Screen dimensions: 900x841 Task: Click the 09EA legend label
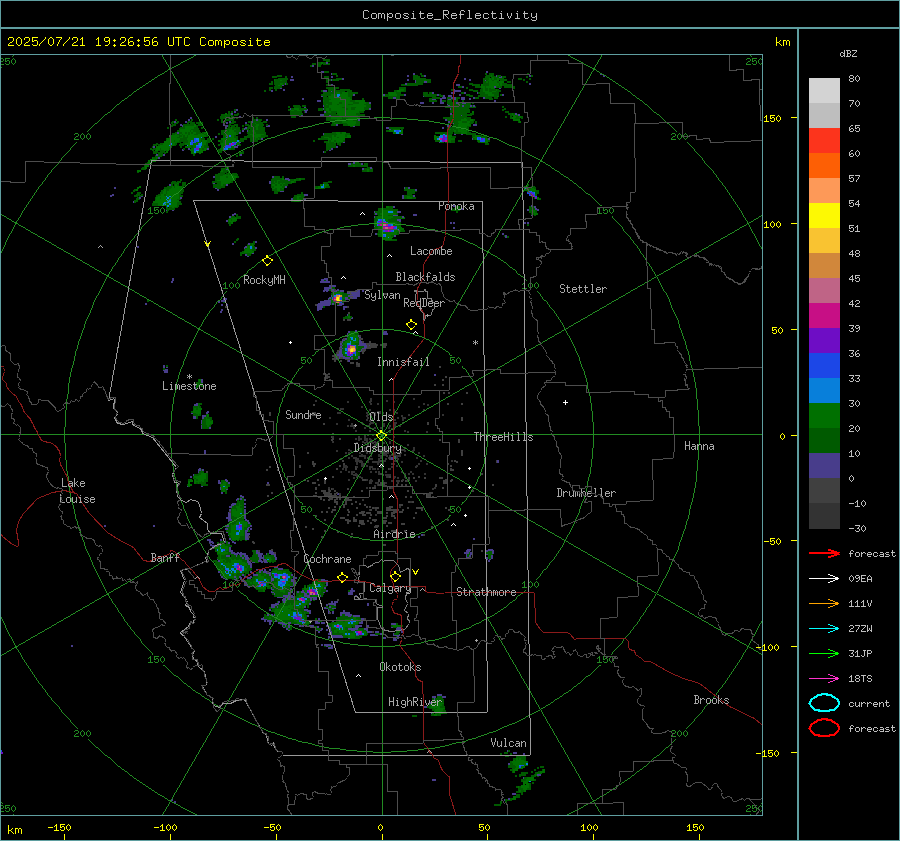coord(860,579)
